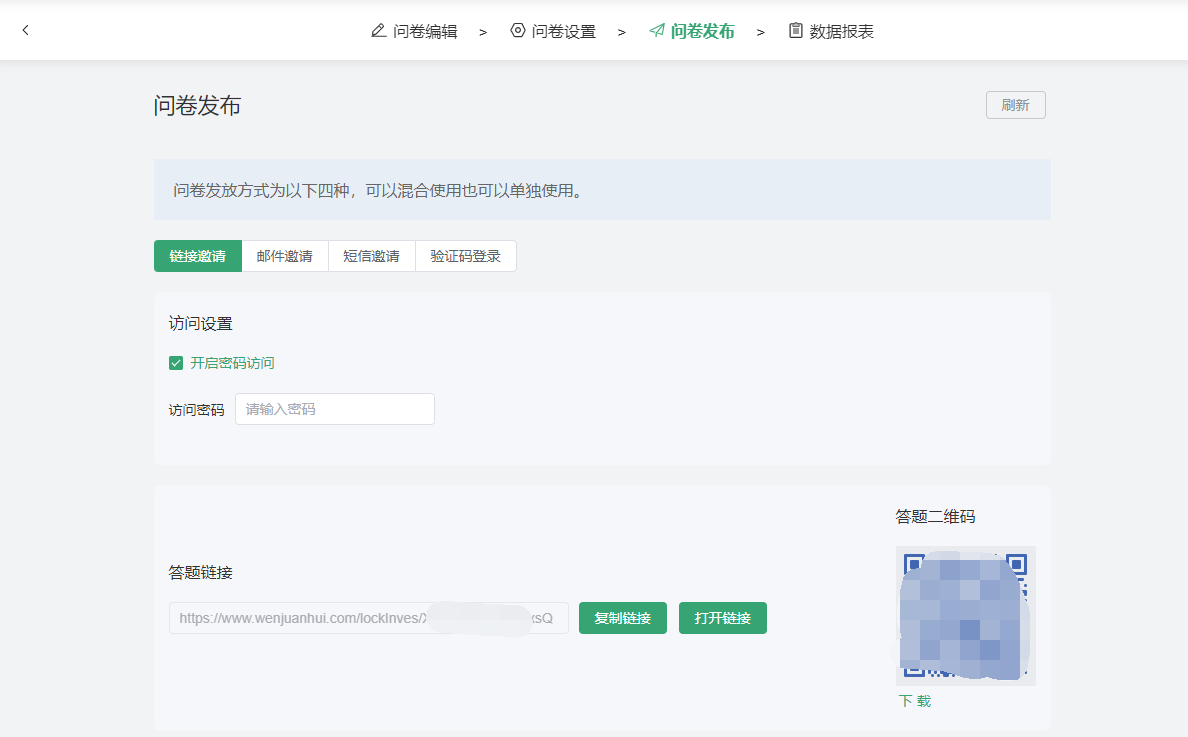Image resolution: width=1188 pixels, height=737 pixels.
Task: Click the paper plane icon beside 问卷发布
Action: [657, 30]
